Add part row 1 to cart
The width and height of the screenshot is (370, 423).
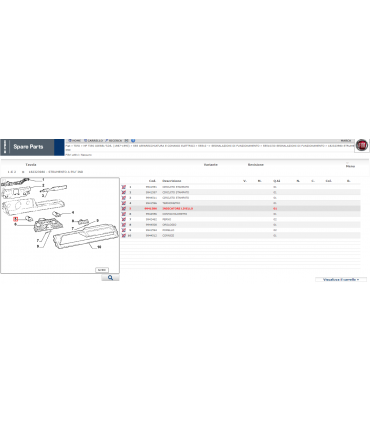click(x=124, y=187)
